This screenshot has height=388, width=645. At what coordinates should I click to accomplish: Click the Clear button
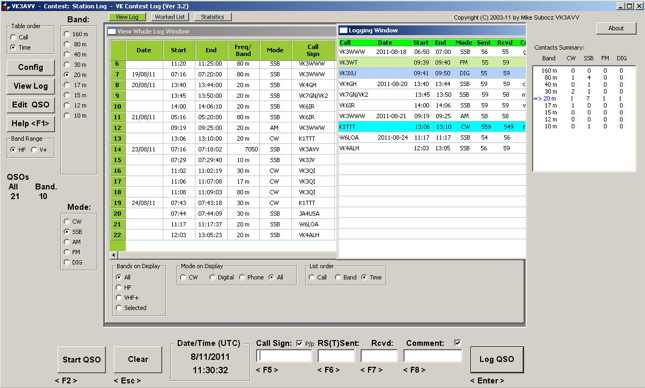tap(138, 359)
